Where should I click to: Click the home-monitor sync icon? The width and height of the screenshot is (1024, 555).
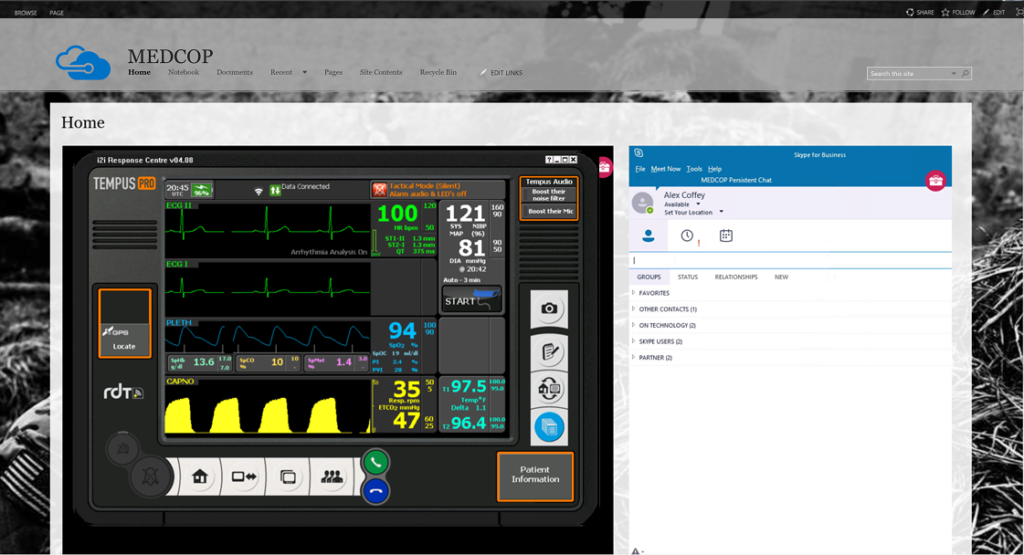click(549, 389)
